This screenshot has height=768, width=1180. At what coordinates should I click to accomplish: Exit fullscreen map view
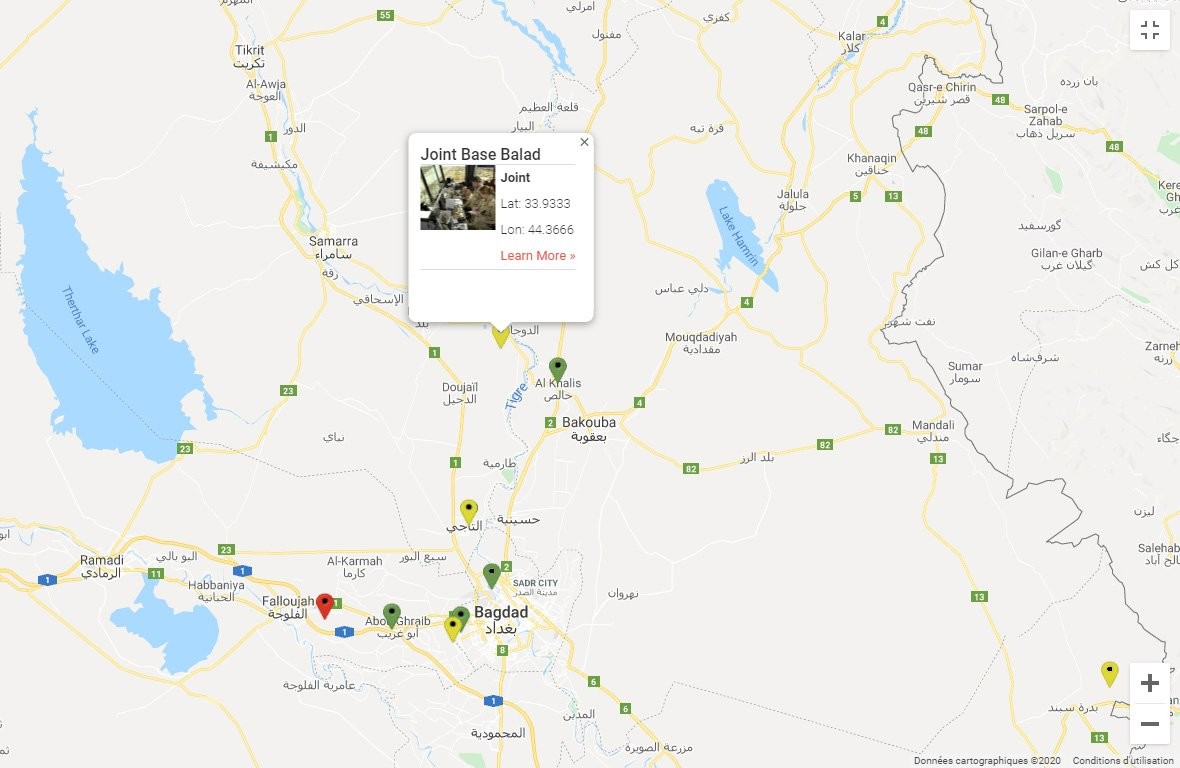1149,30
